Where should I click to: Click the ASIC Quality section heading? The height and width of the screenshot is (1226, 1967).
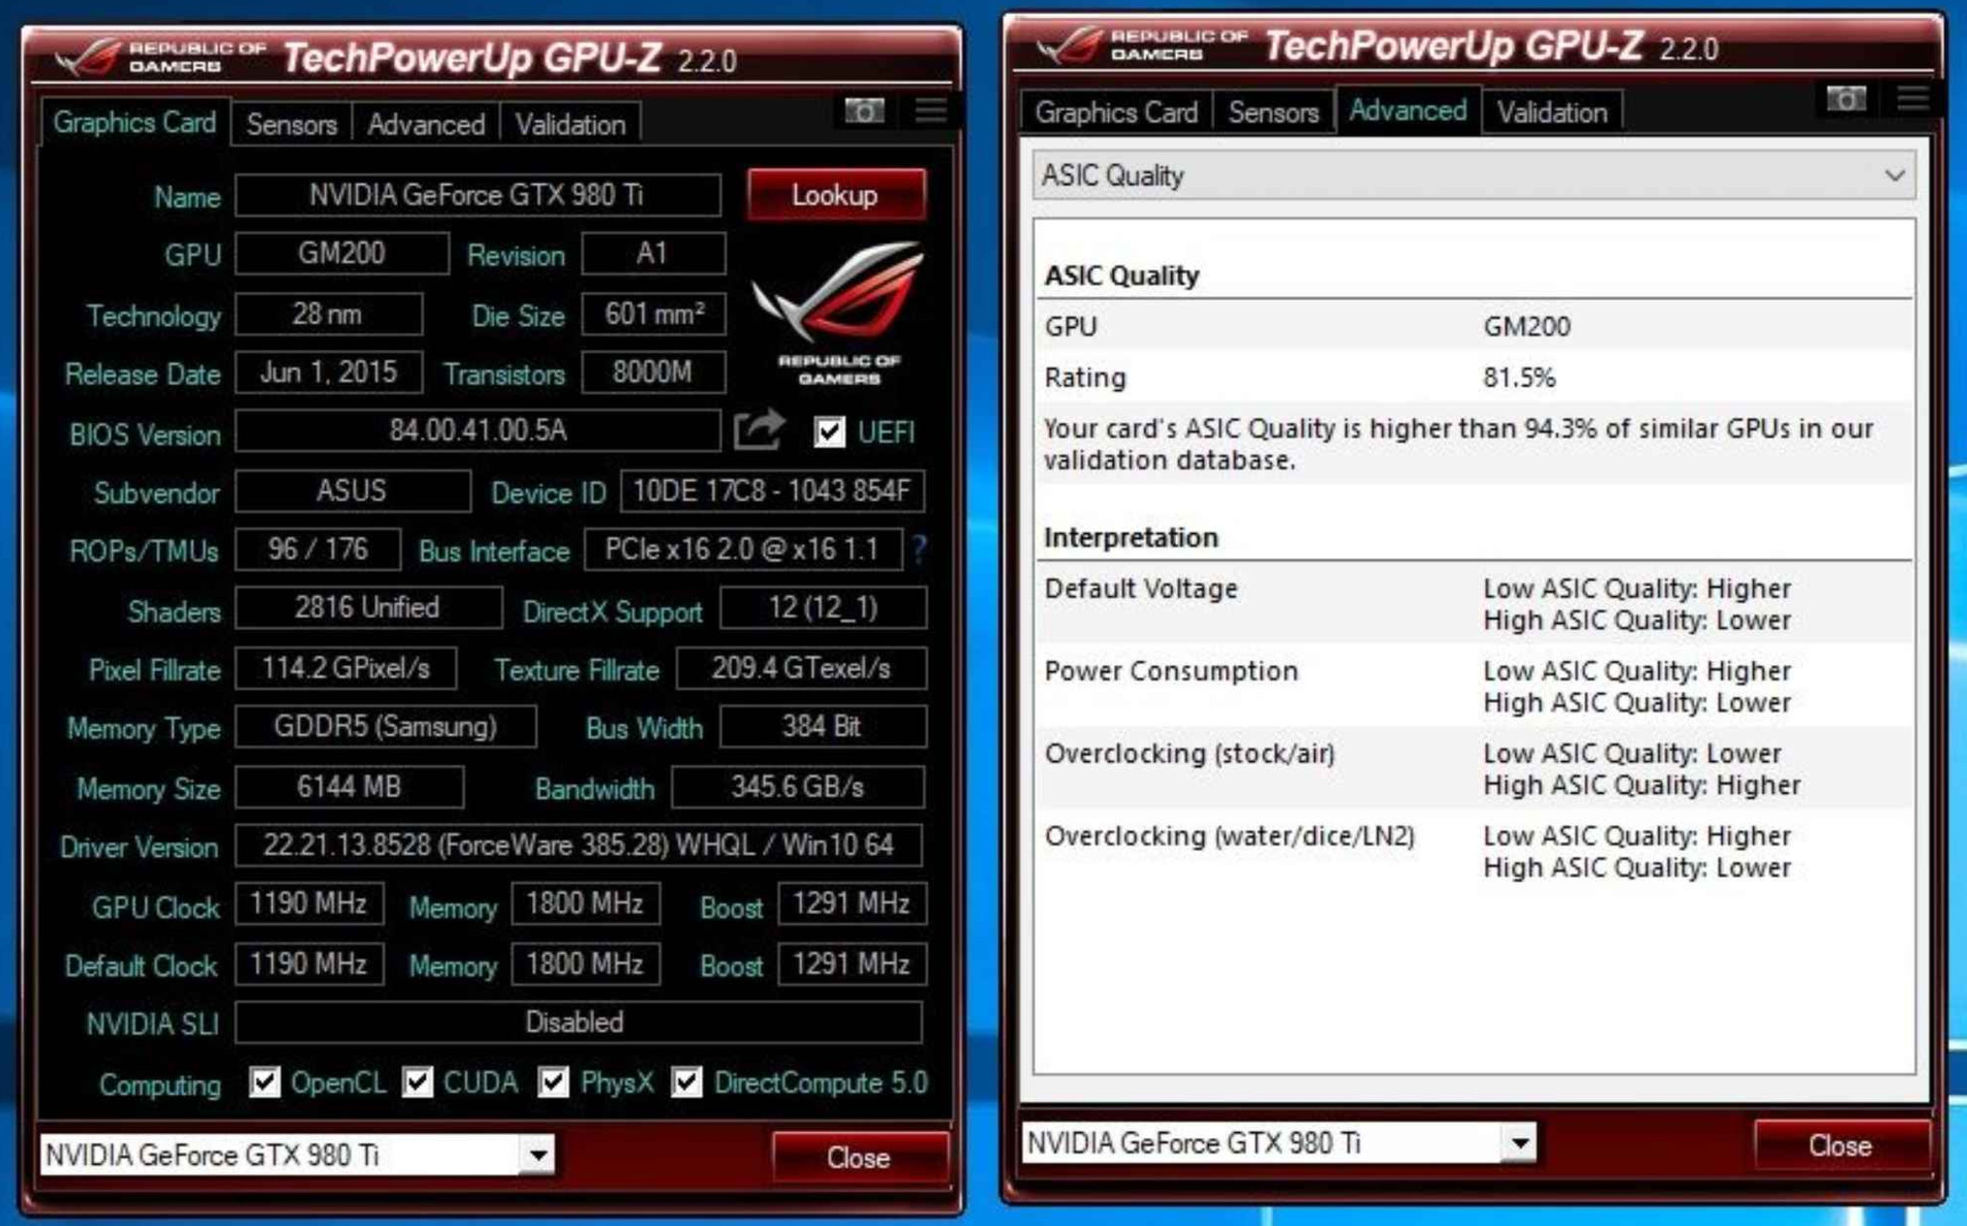click(x=1121, y=276)
